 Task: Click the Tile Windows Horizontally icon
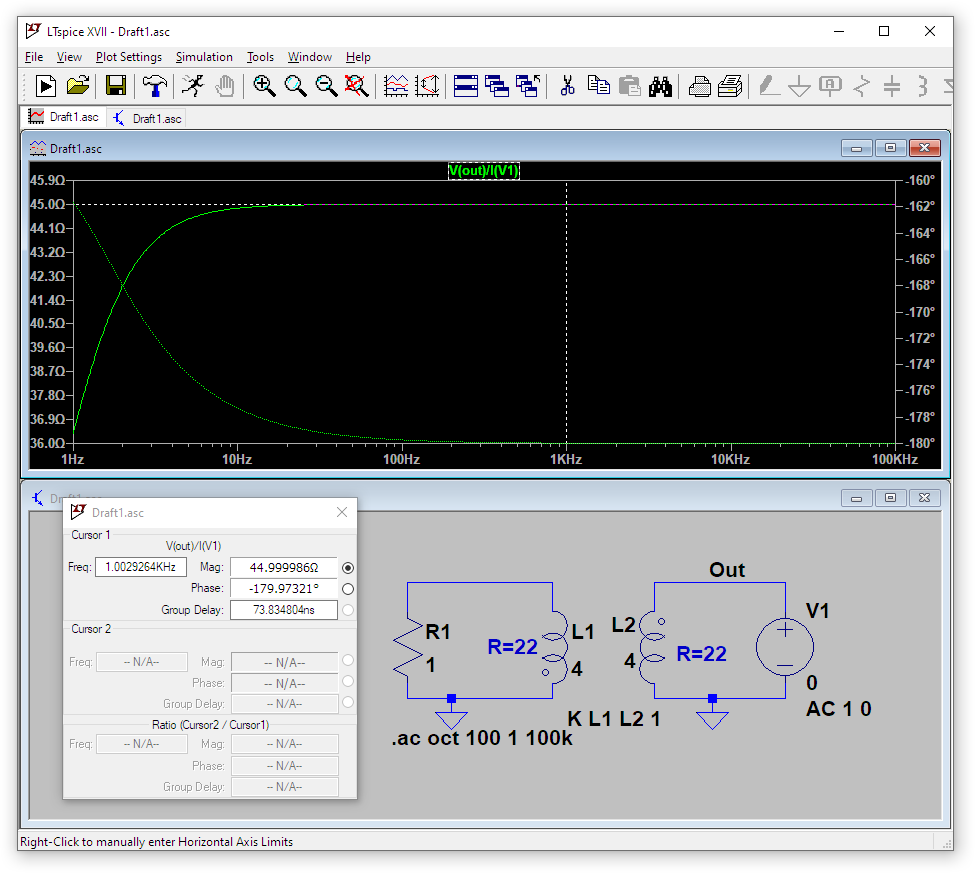466,86
